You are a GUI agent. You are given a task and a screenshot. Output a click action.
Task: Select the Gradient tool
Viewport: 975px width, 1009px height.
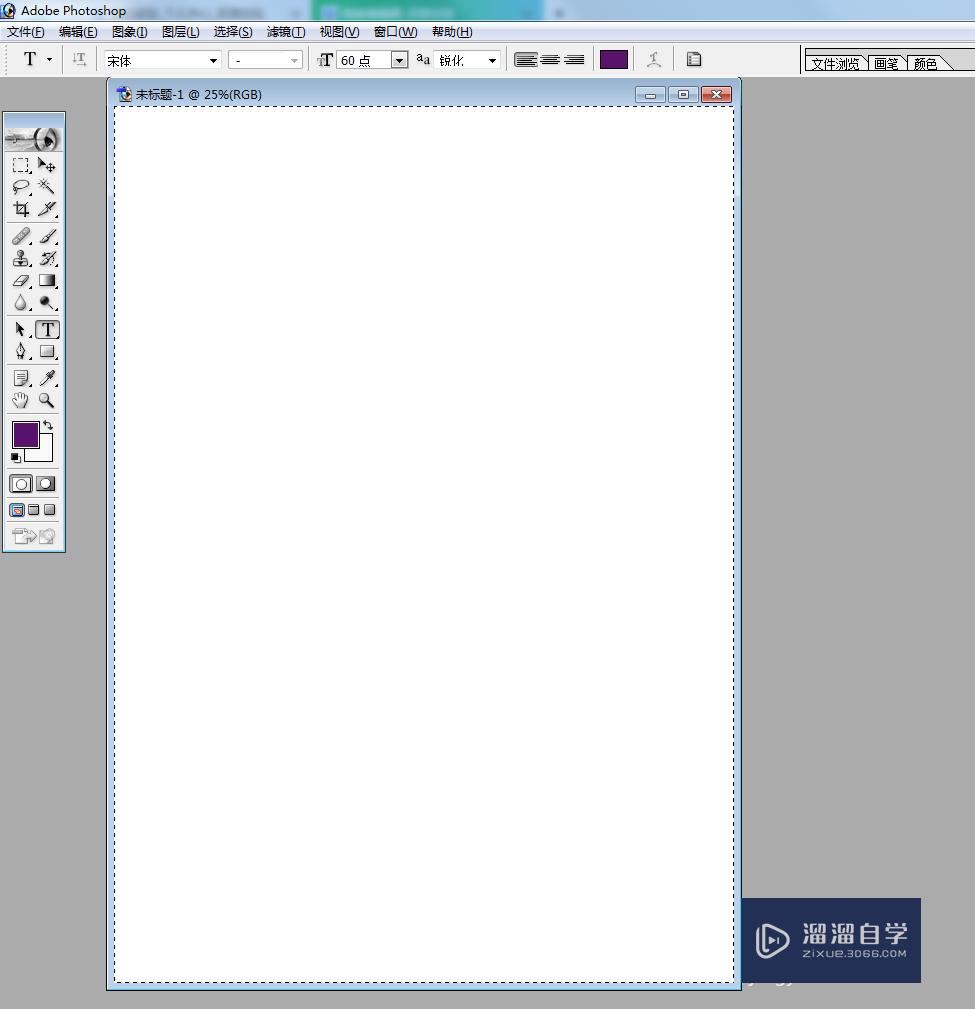click(x=46, y=281)
